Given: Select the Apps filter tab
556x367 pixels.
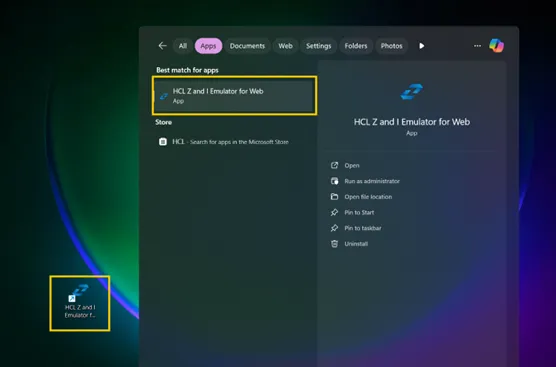Looking at the screenshot, I should click(208, 46).
